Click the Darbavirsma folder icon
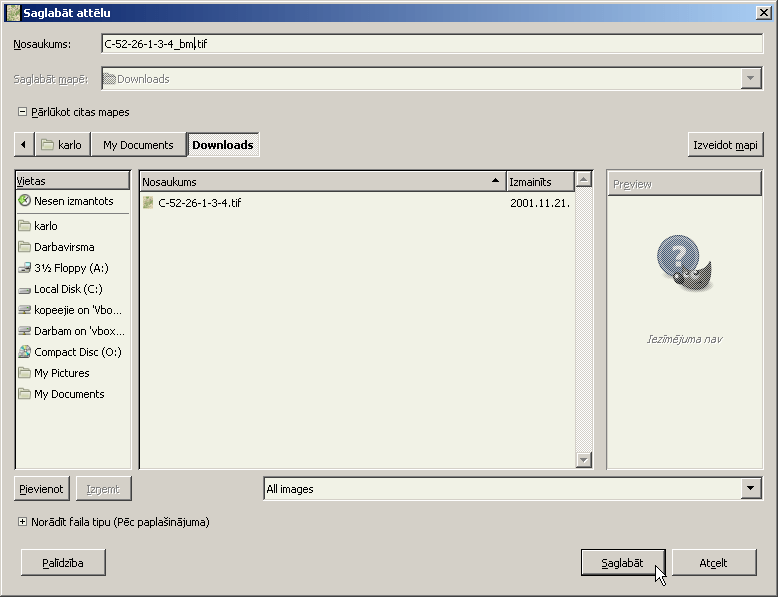778x597 pixels. 24,247
